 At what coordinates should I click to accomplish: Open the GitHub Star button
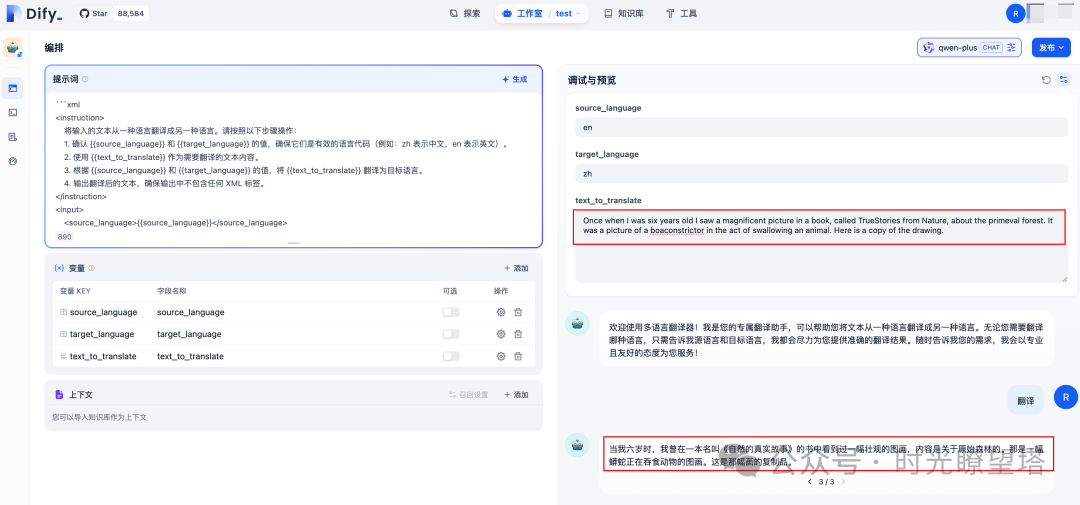94,13
